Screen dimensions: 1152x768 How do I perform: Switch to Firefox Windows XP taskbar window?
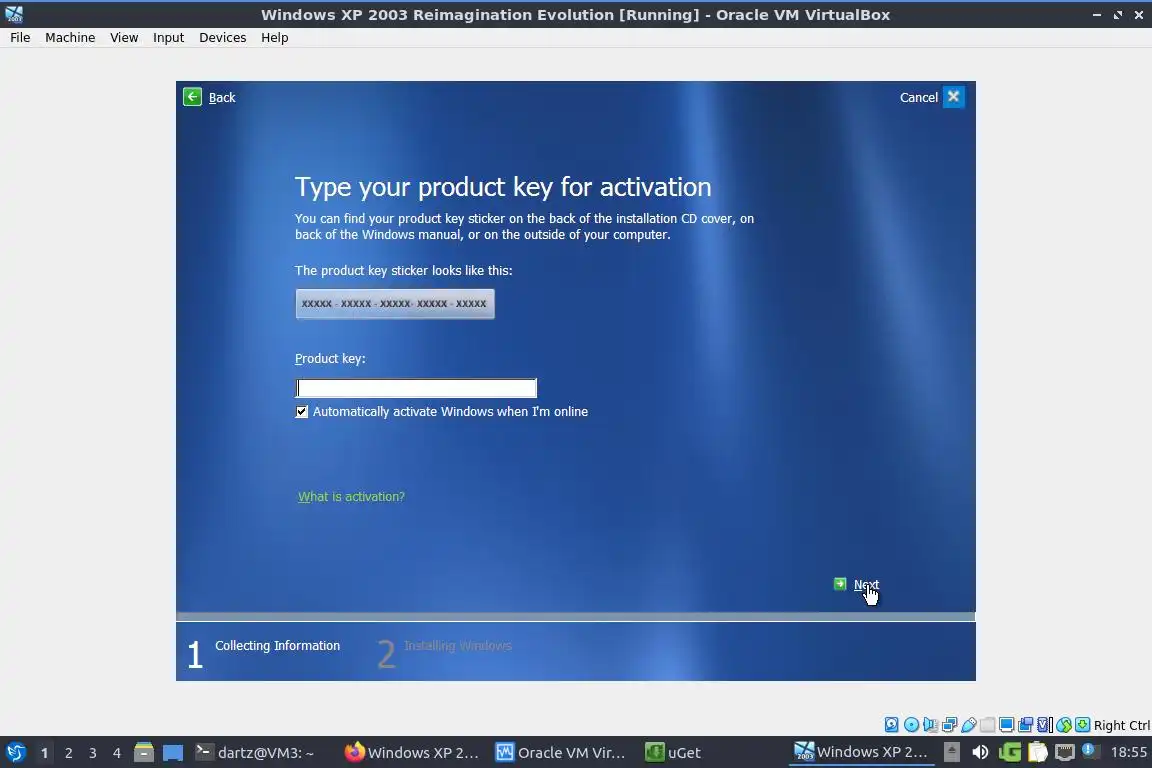pyautogui.click(x=411, y=753)
